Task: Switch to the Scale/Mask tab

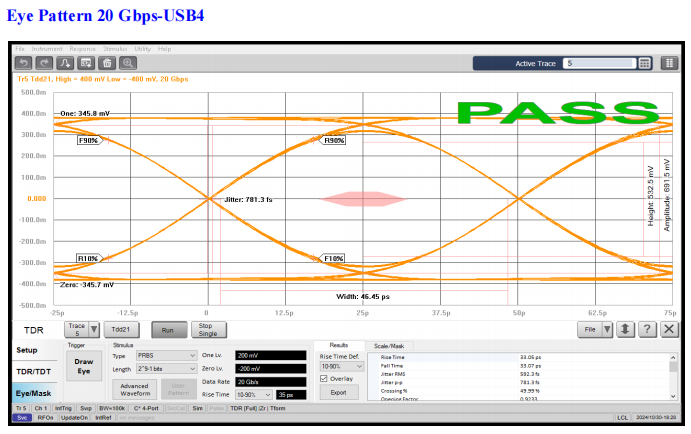Action: (389, 346)
